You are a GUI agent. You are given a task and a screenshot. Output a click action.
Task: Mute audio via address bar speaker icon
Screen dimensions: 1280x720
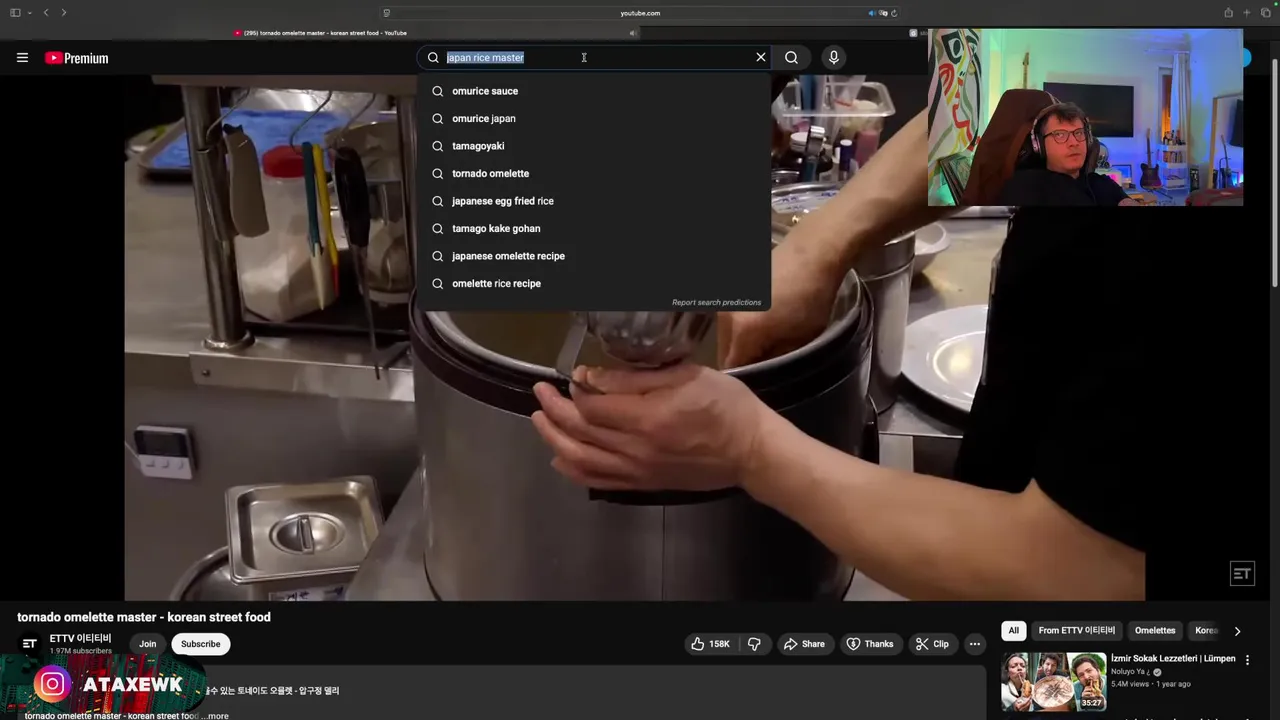[872, 13]
